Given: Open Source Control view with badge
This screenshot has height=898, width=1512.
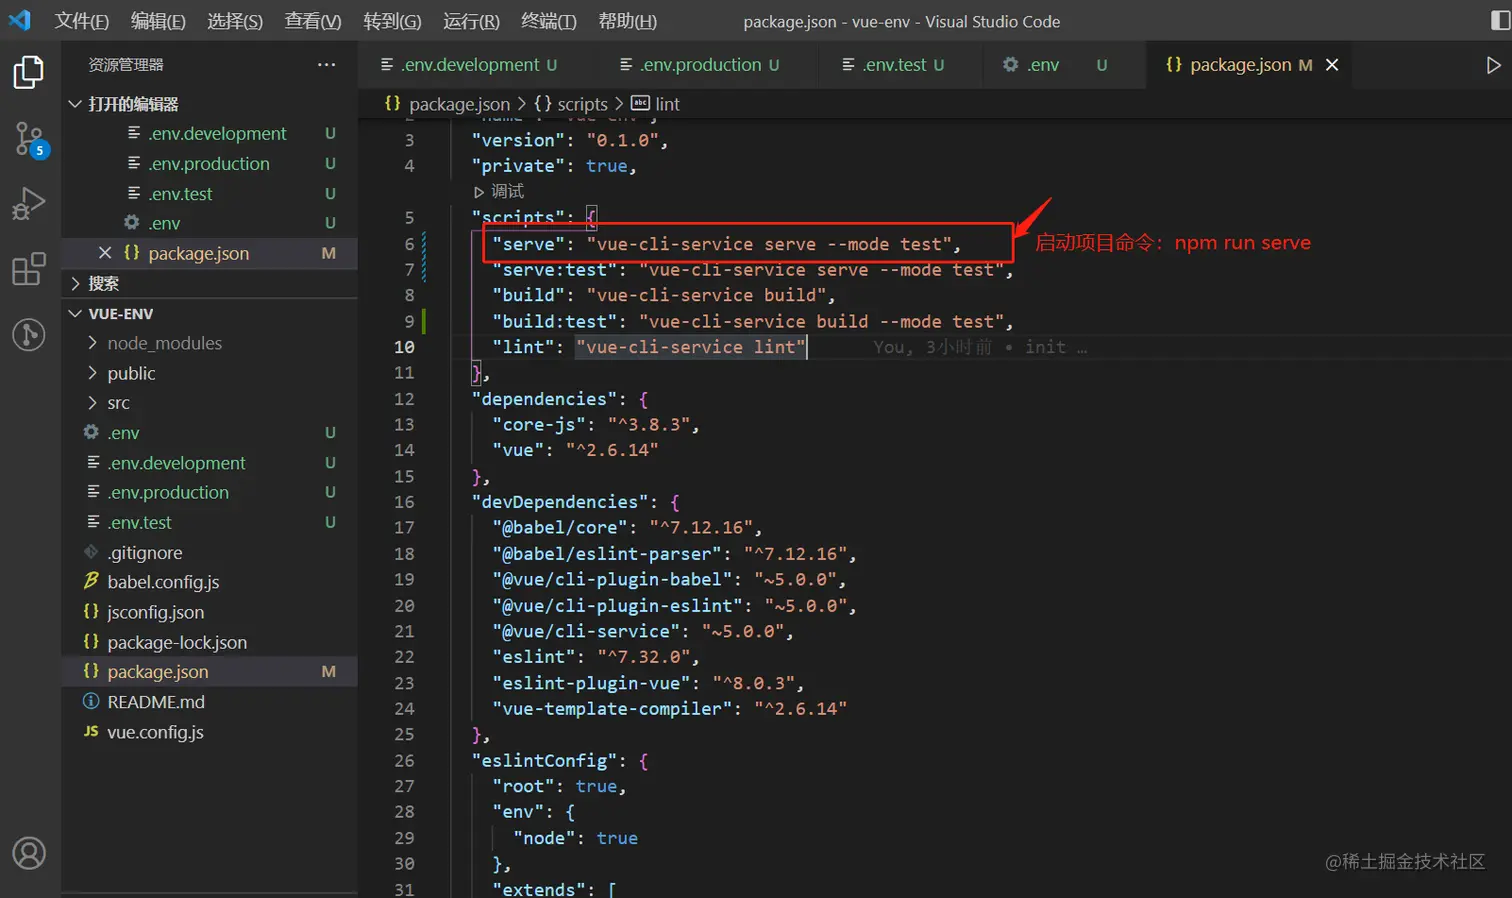Looking at the screenshot, I should 29,140.
